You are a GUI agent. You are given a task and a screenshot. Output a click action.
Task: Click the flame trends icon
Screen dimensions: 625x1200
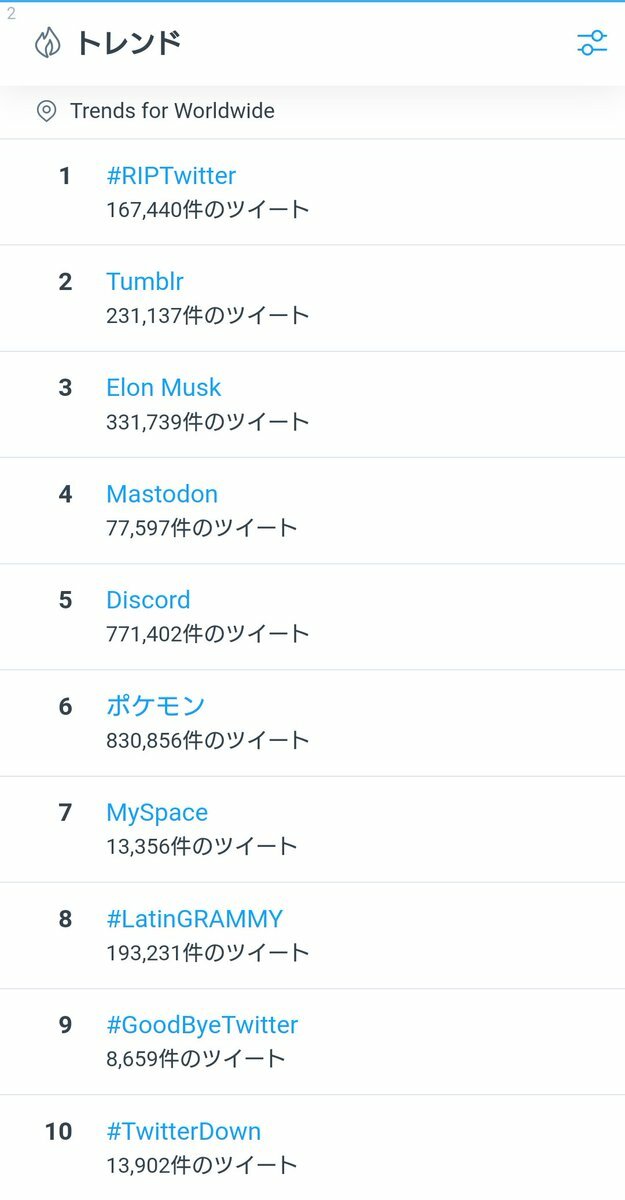47,43
